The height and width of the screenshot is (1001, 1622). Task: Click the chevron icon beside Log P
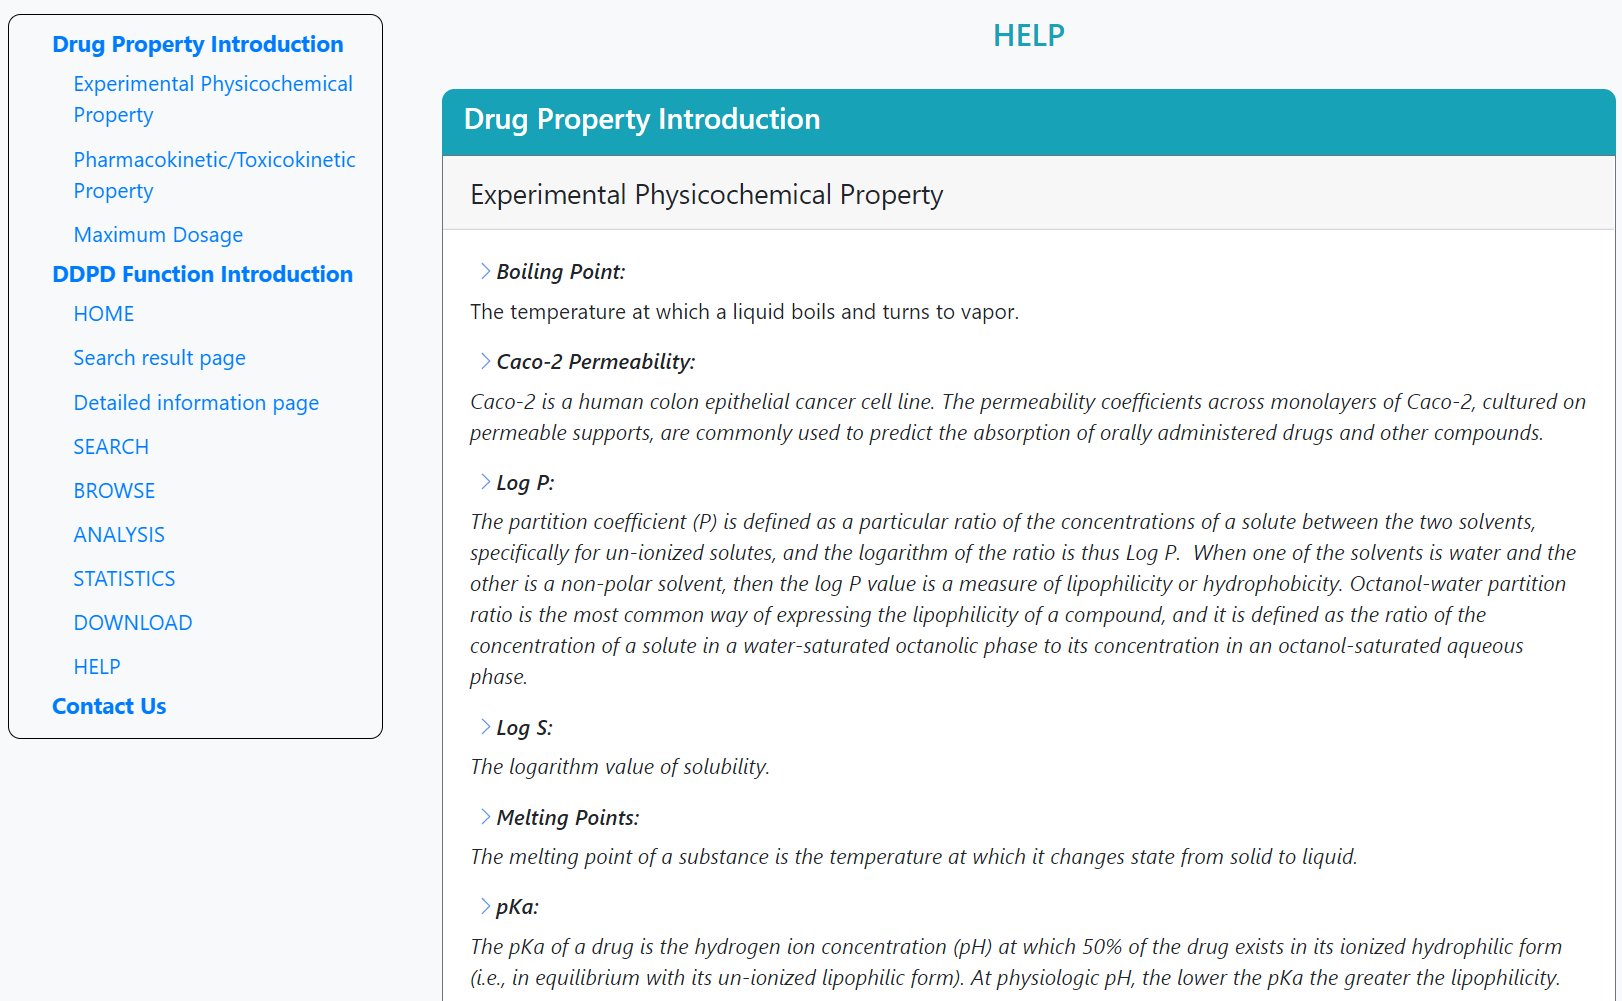click(x=485, y=482)
